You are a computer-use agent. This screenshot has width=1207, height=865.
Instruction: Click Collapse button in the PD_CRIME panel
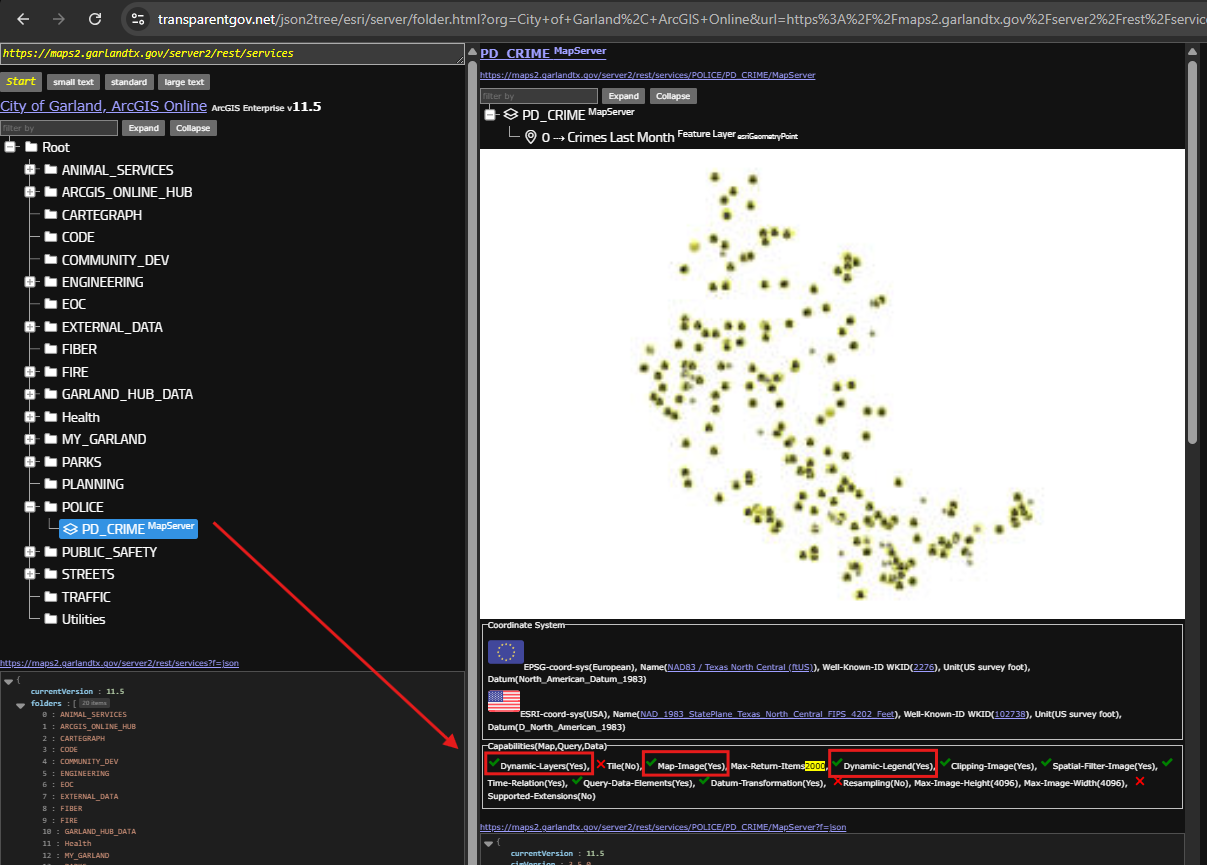[673, 96]
